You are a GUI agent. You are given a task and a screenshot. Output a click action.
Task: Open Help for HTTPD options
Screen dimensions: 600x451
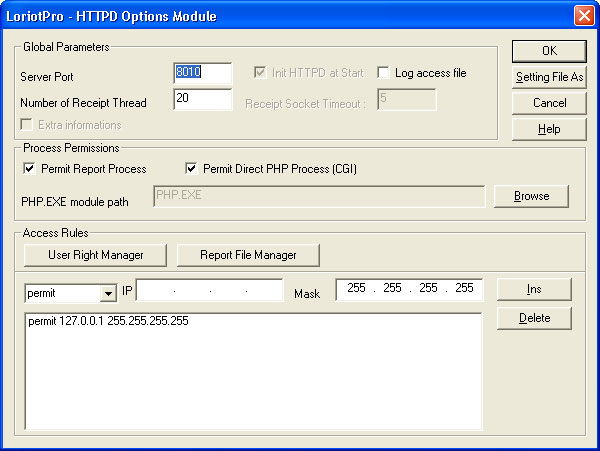coord(548,129)
